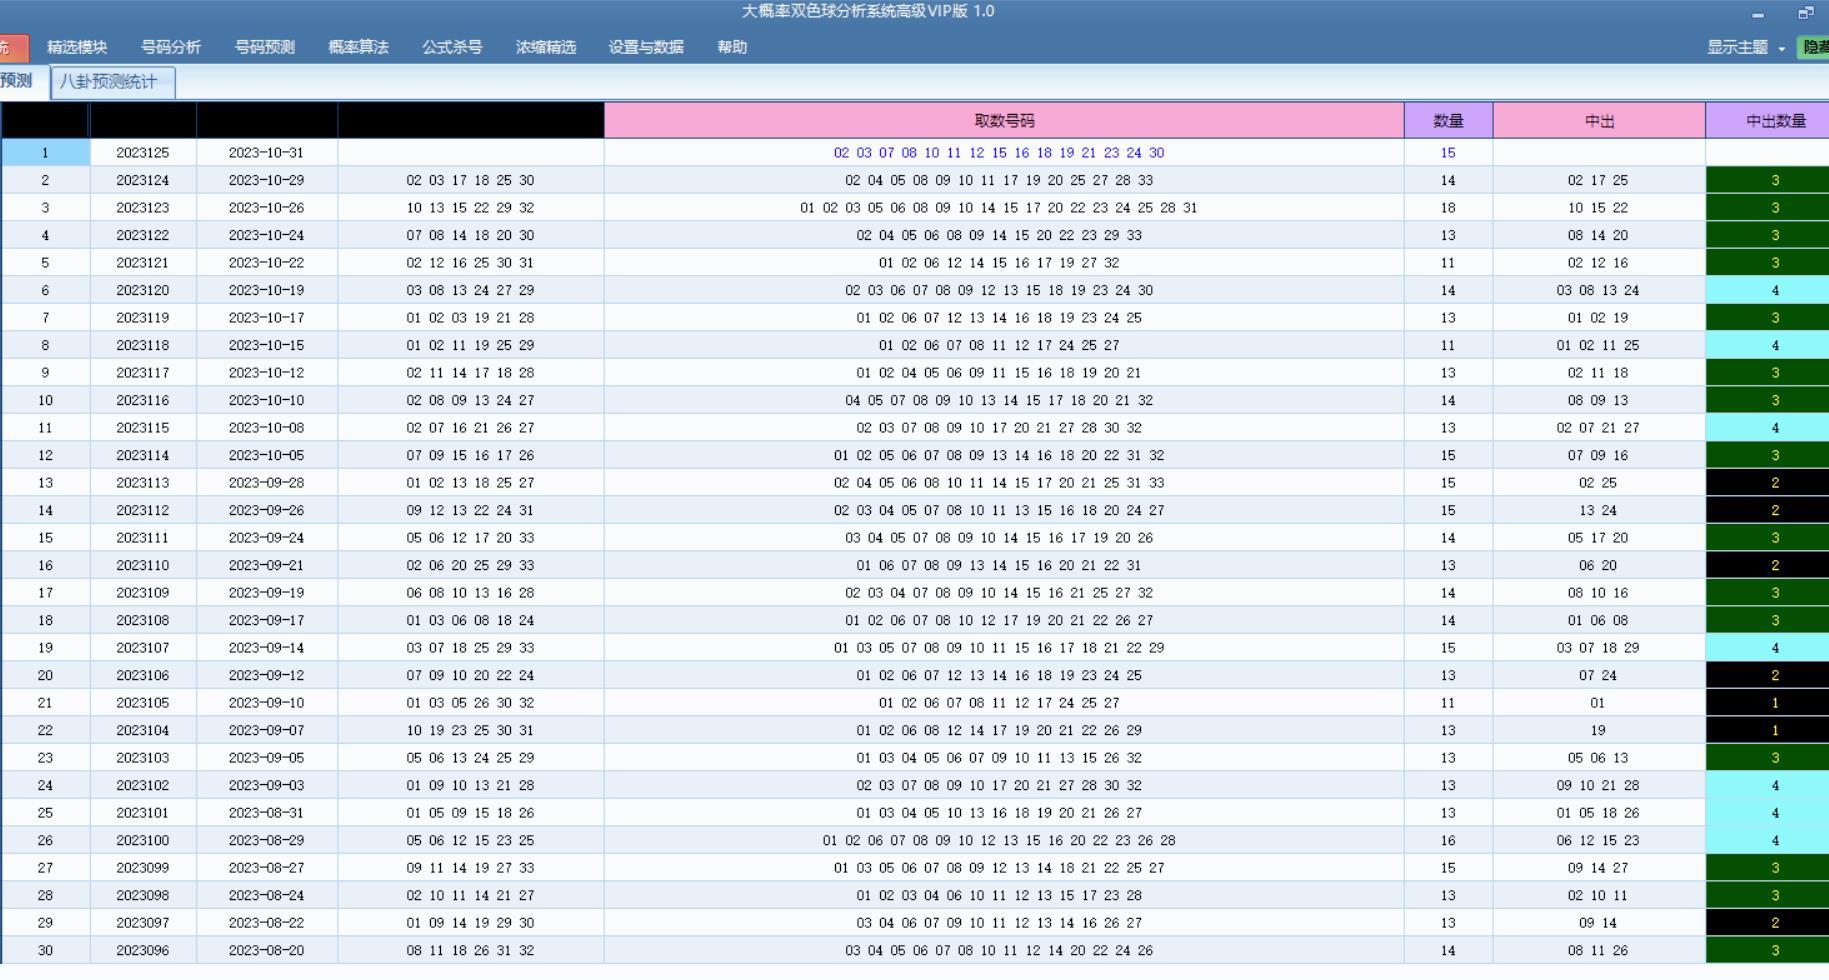1829x980 pixels.
Task: Select hit numbers 08 10 16
Action: 1598,593
